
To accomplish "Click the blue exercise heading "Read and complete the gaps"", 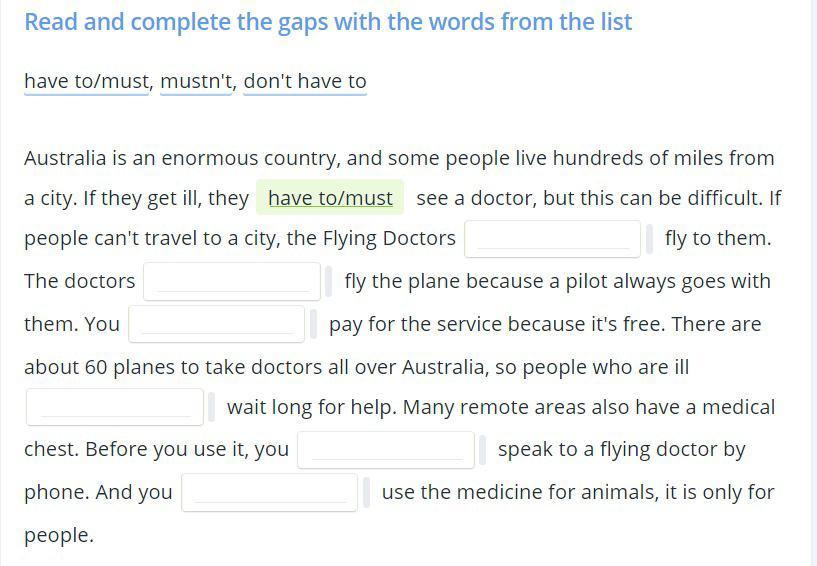I will 328,22.
